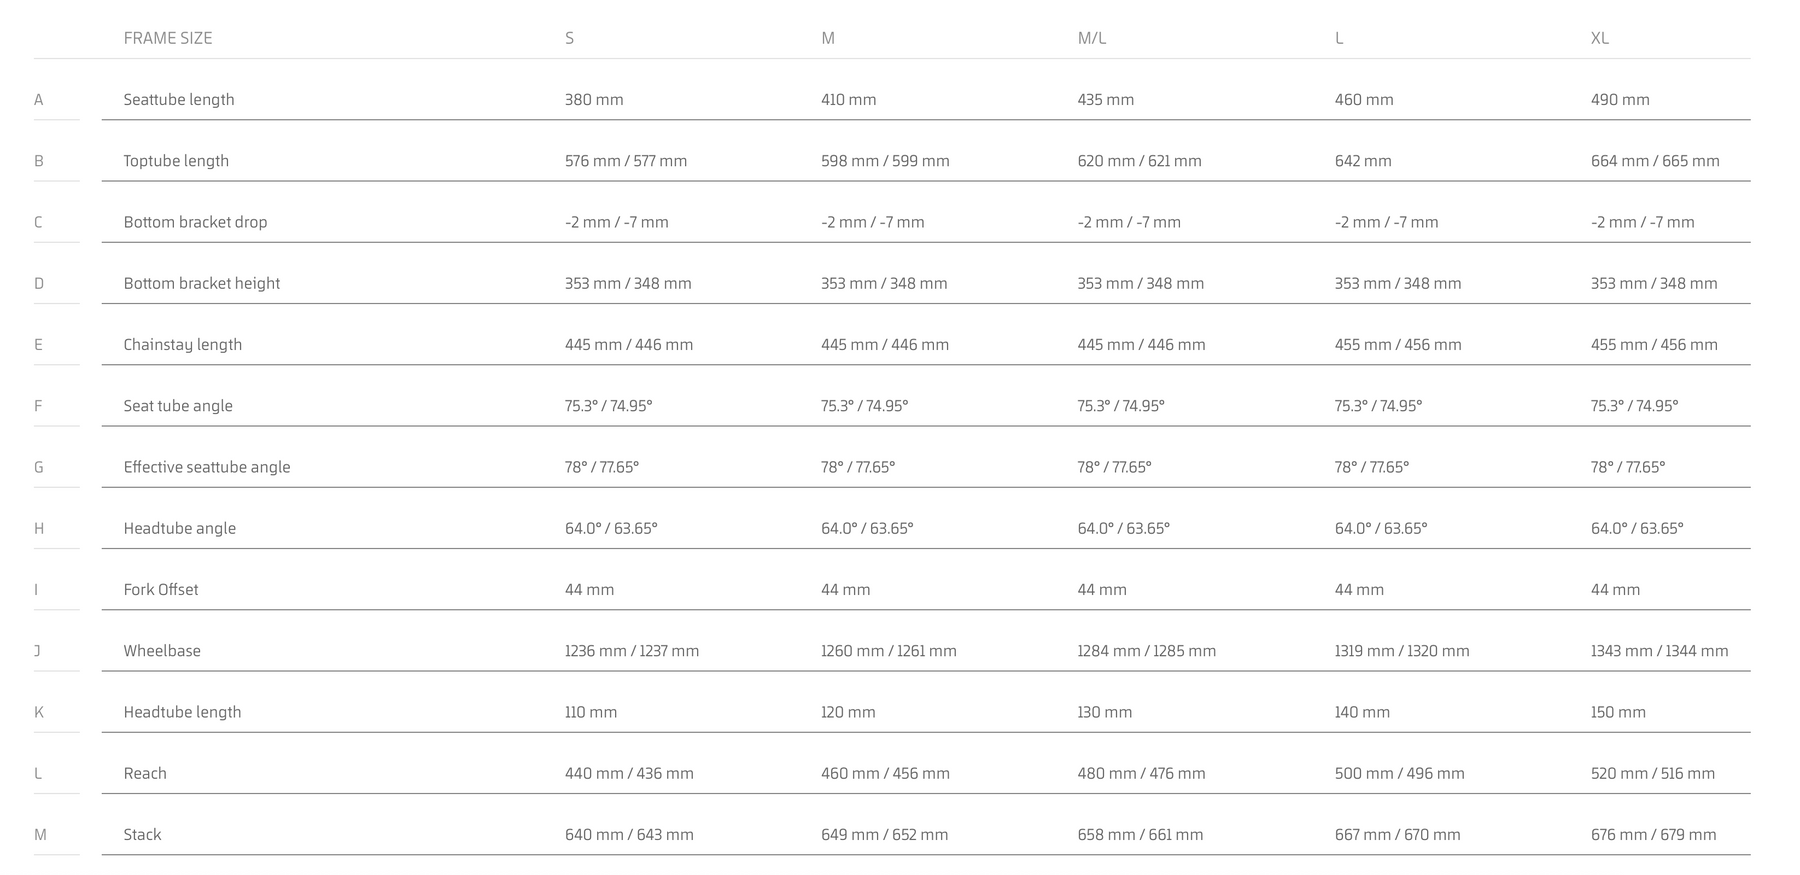Click the 1284 mm / 1285 mm wheelbase value
Image resolution: width=1800 pixels, height=875 pixels.
point(1146,651)
